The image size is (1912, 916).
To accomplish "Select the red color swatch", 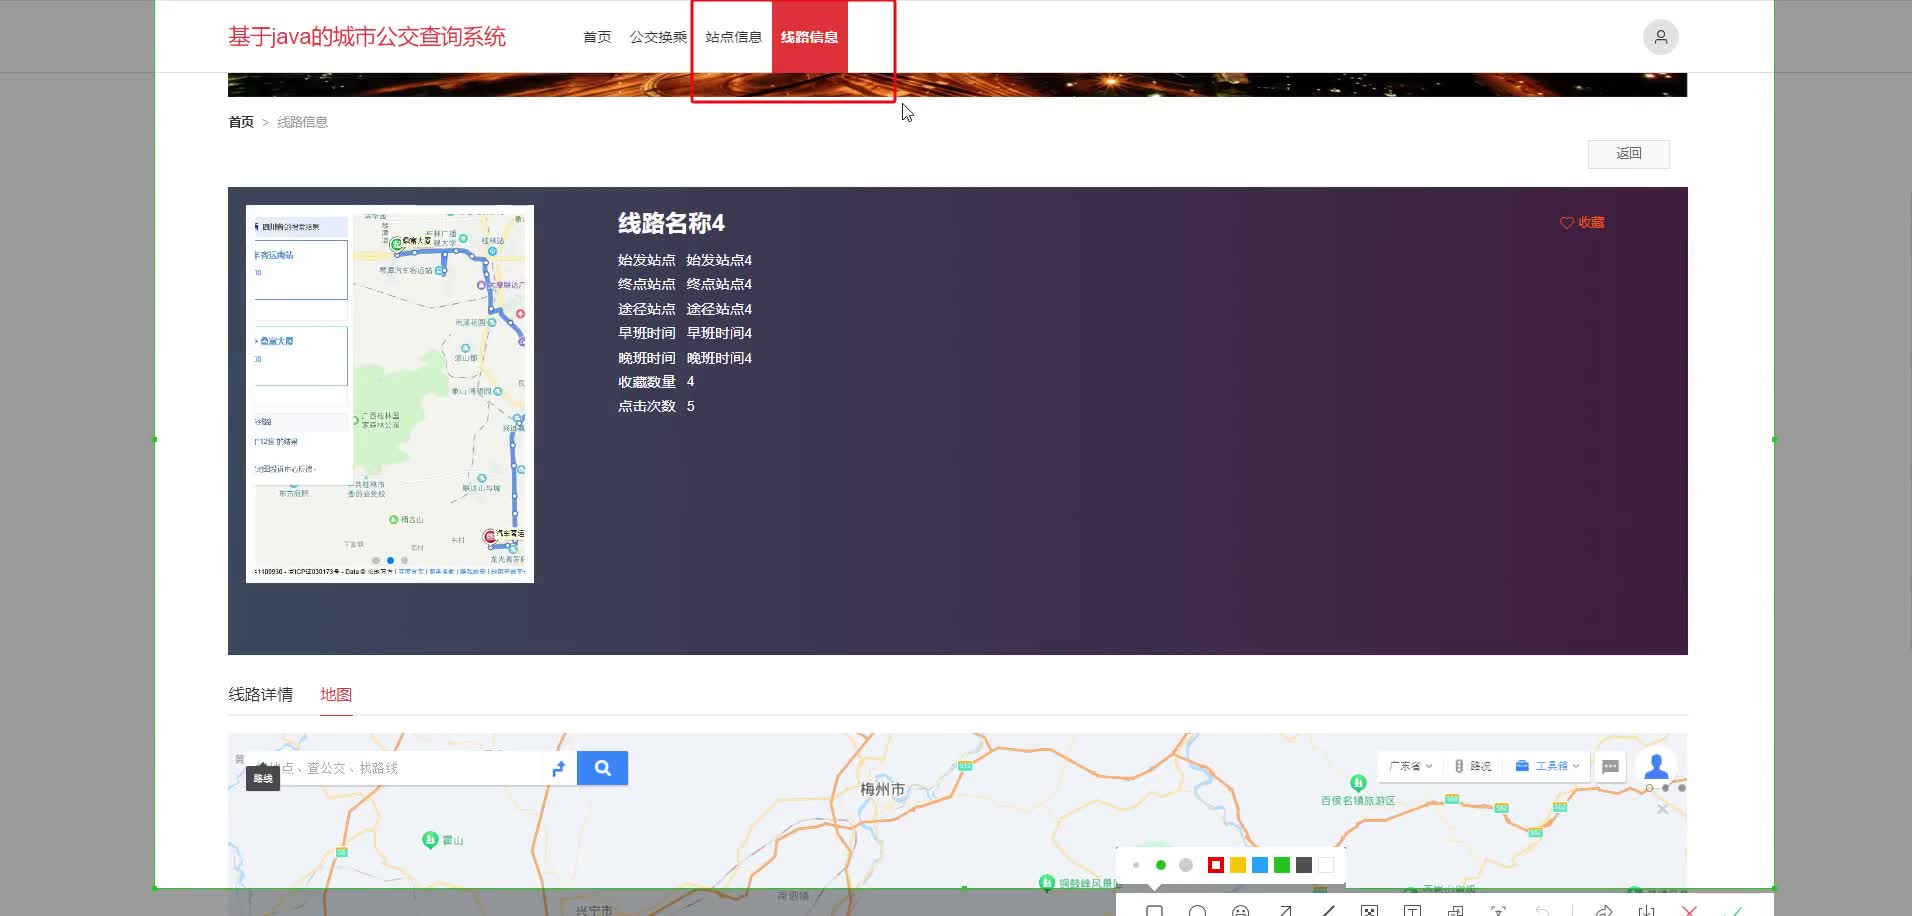I will (x=1215, y=864).
